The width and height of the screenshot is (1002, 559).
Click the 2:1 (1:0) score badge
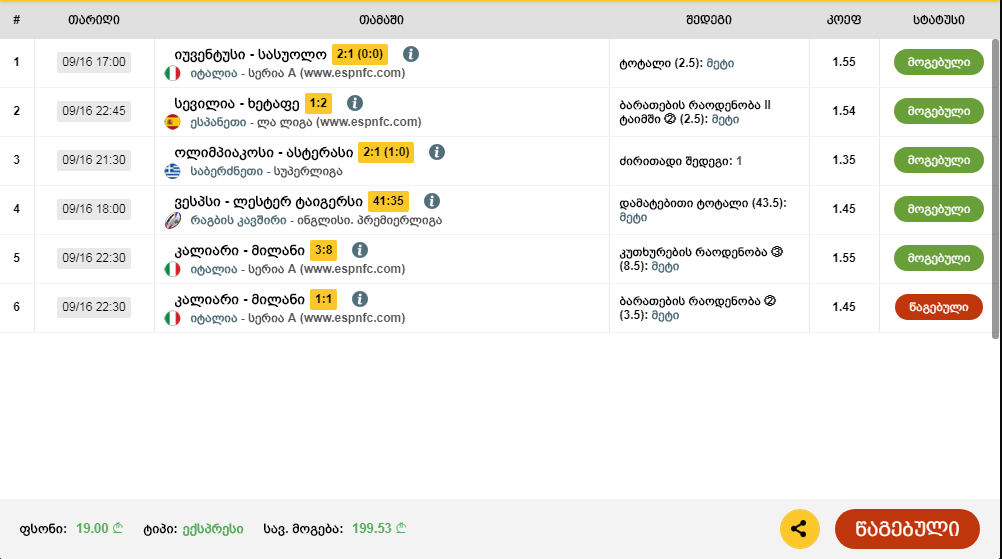[386, 152]
